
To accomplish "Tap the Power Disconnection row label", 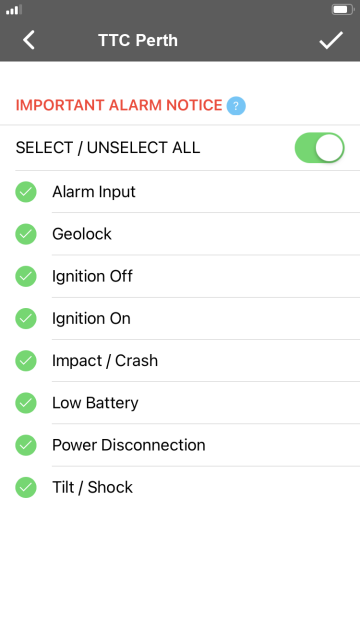I will tap(129, 445).
